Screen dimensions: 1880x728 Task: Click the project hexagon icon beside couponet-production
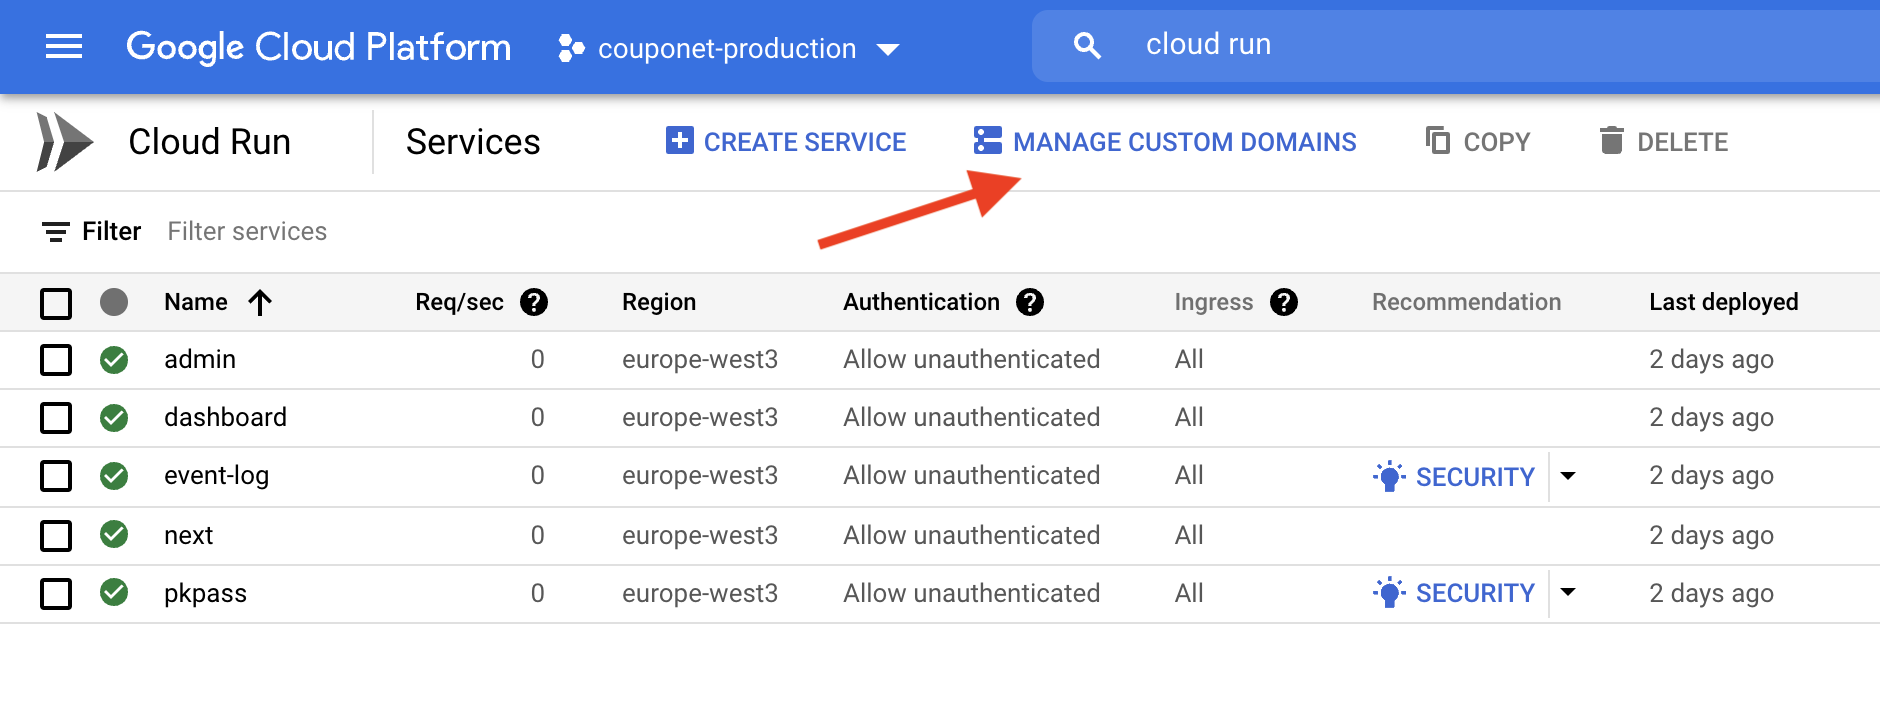pyautogui.click(x=571, y=48)
